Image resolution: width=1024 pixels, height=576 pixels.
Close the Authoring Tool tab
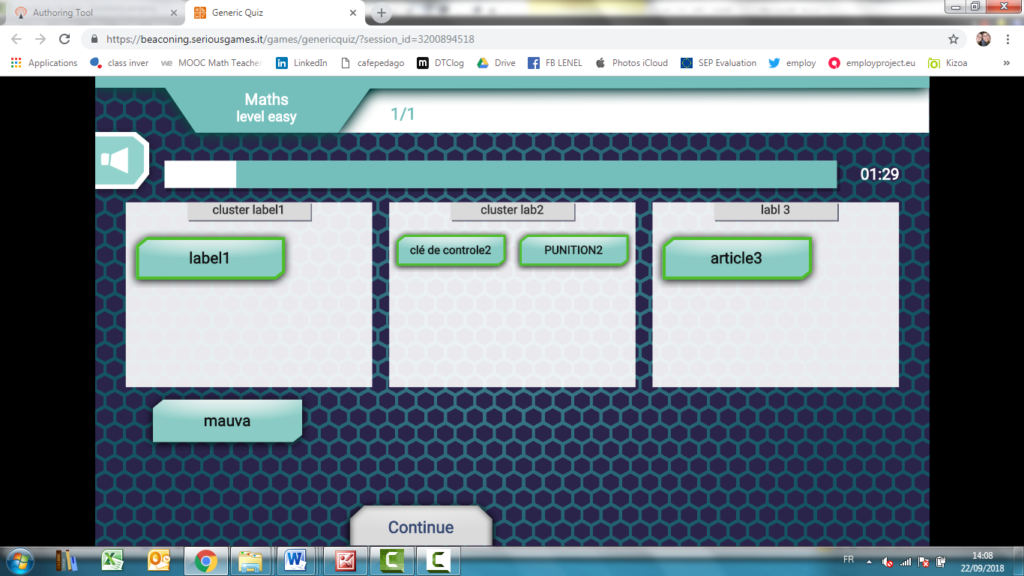point(173,12)
